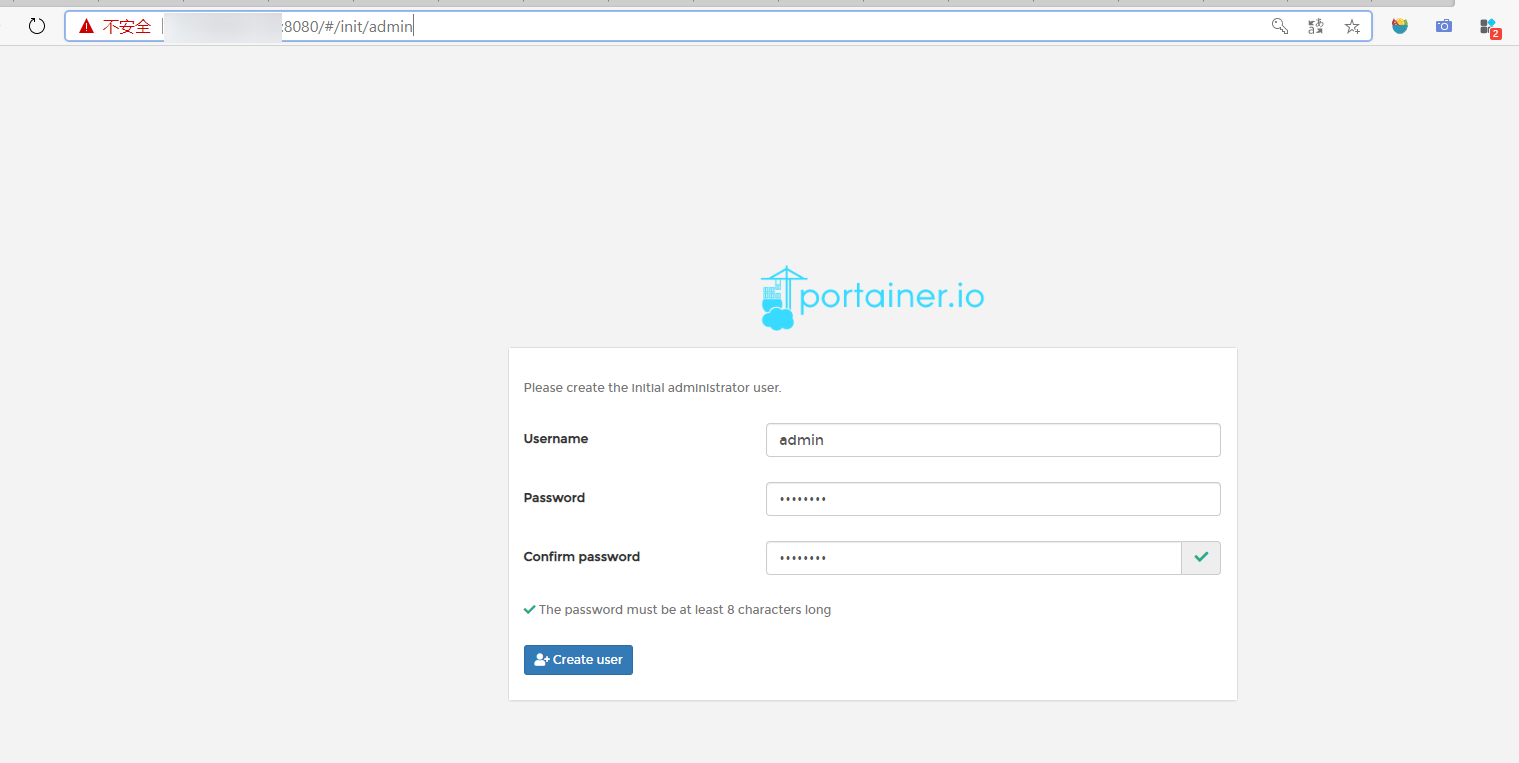The image size is (1519, 763).
Task: Add page to favorites with star icon
Action: [x=1352, y=26]
